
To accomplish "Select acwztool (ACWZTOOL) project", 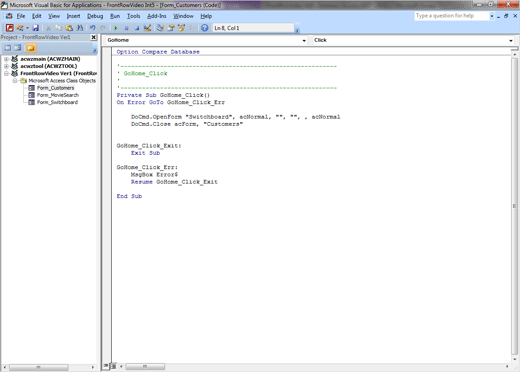I will pos(48,66).
